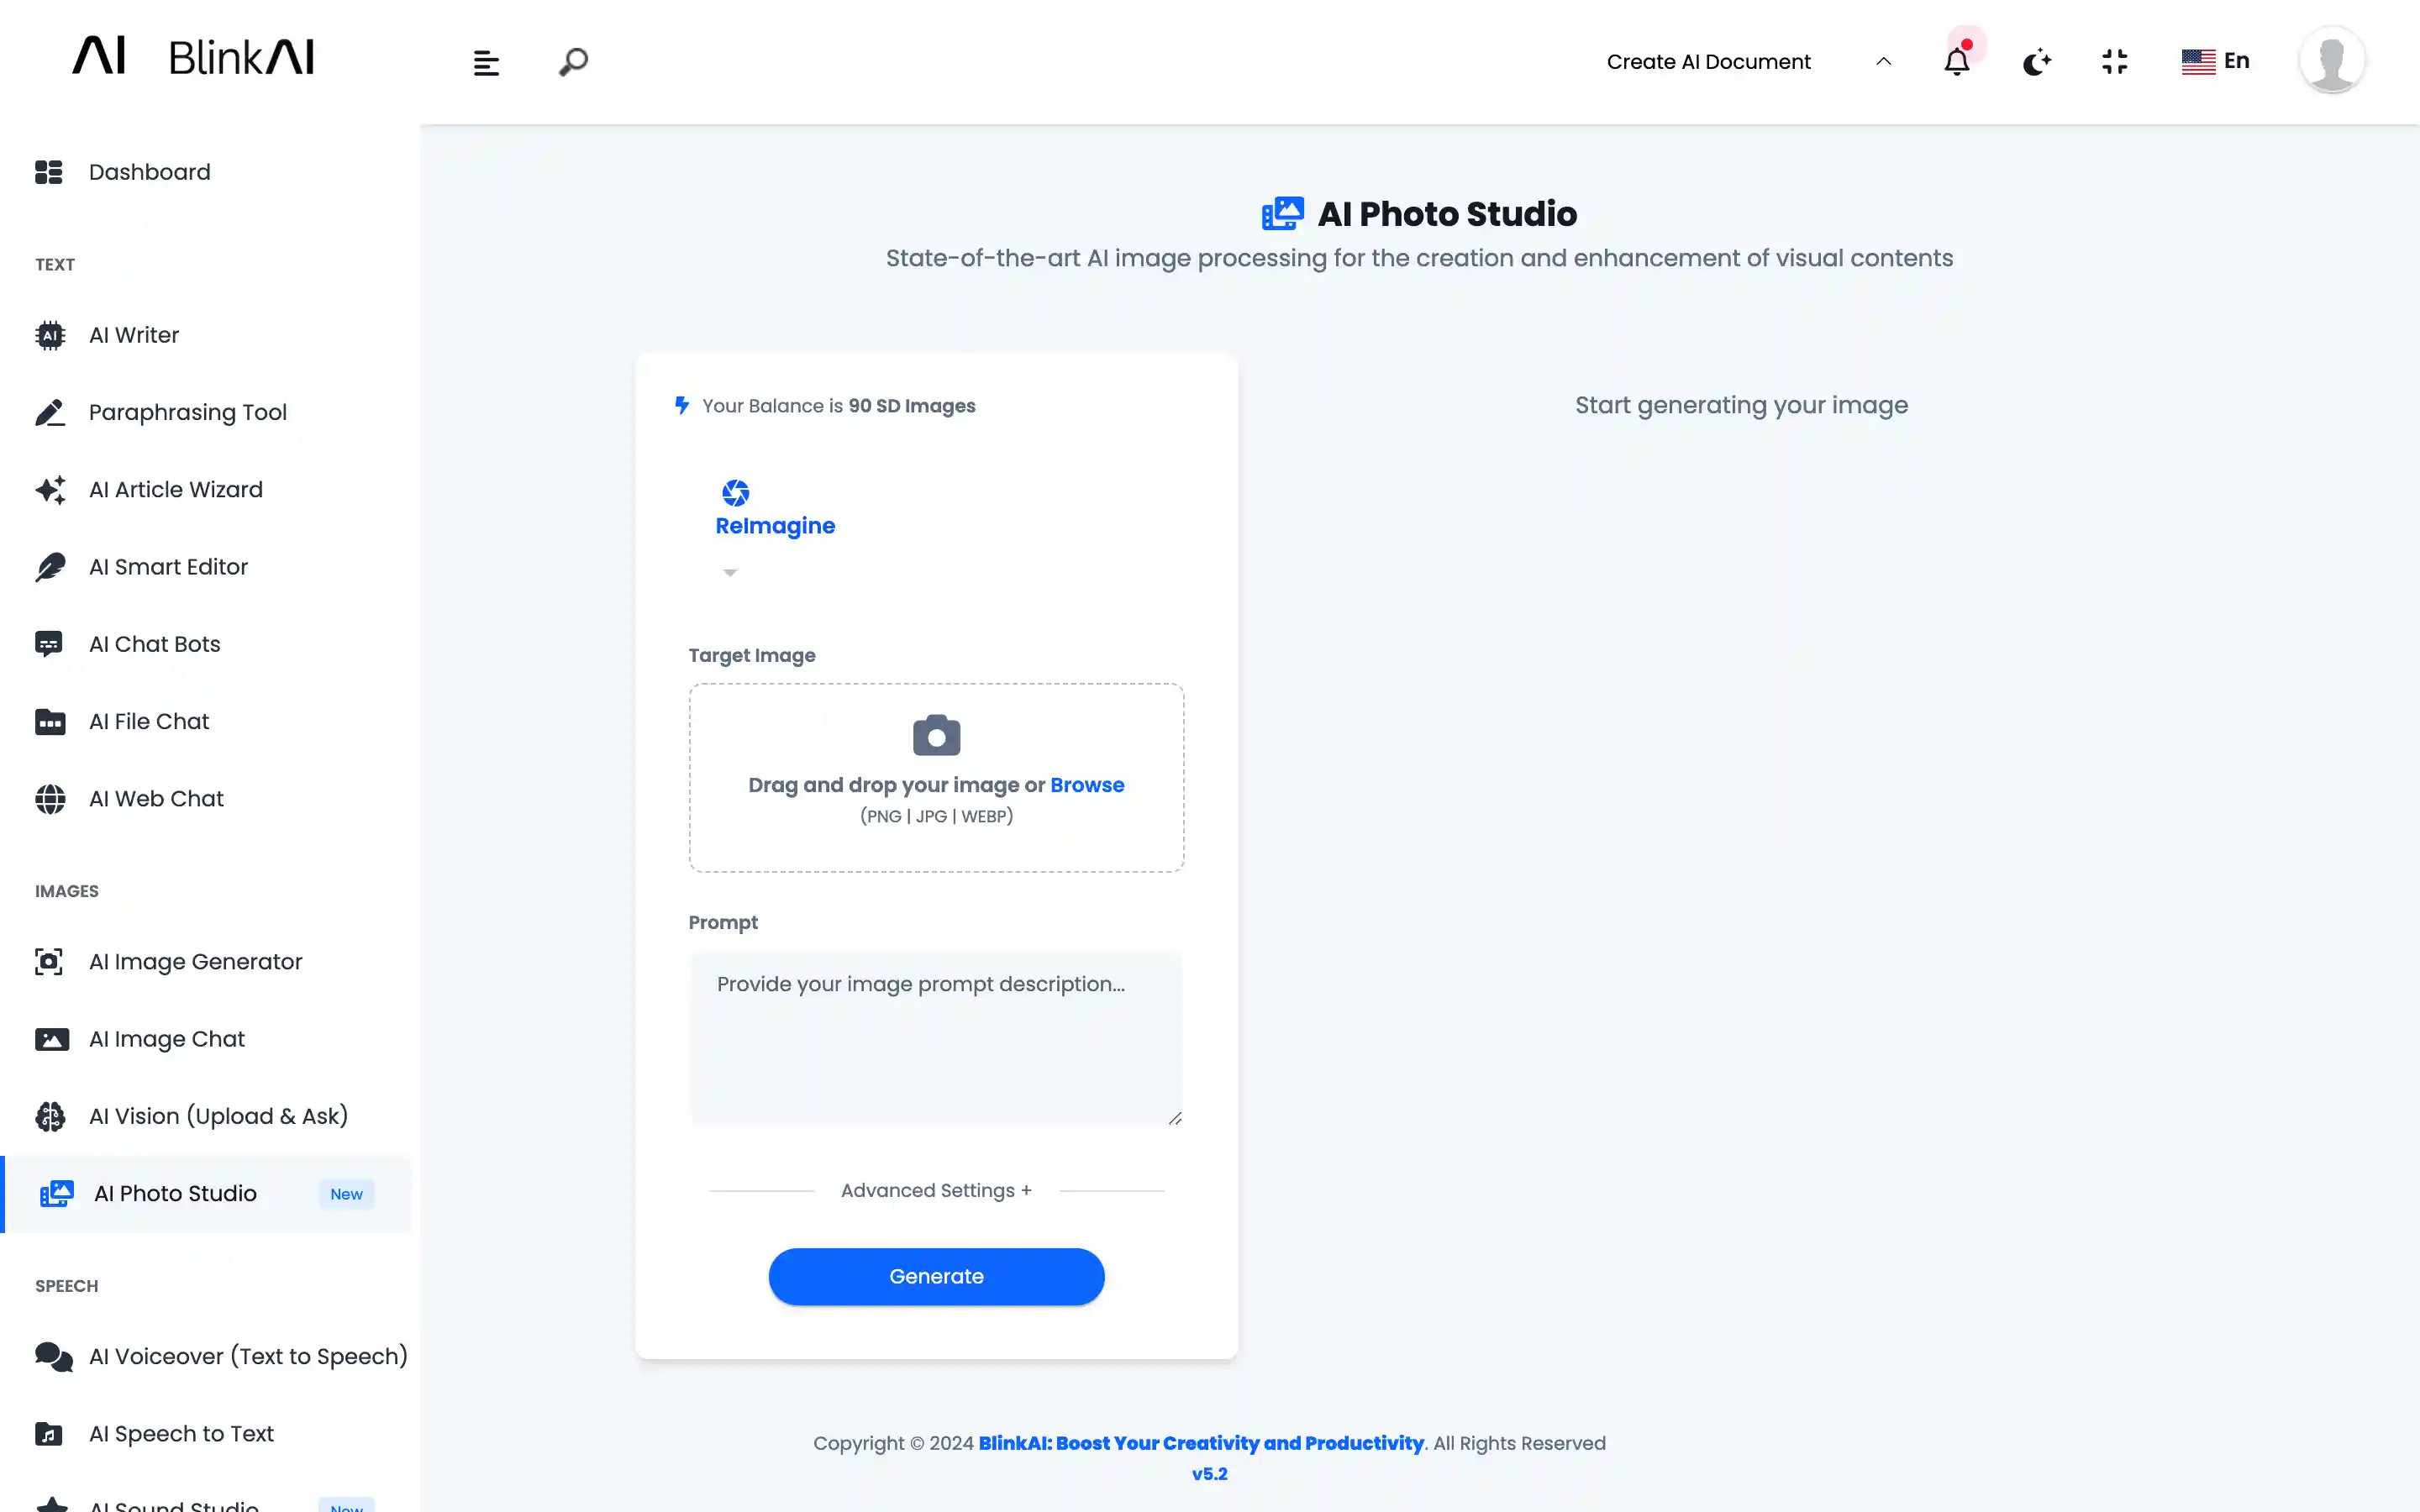
Task: Open AI Image Generator tool
Action: pyautogui.click(x=195, y=960)
